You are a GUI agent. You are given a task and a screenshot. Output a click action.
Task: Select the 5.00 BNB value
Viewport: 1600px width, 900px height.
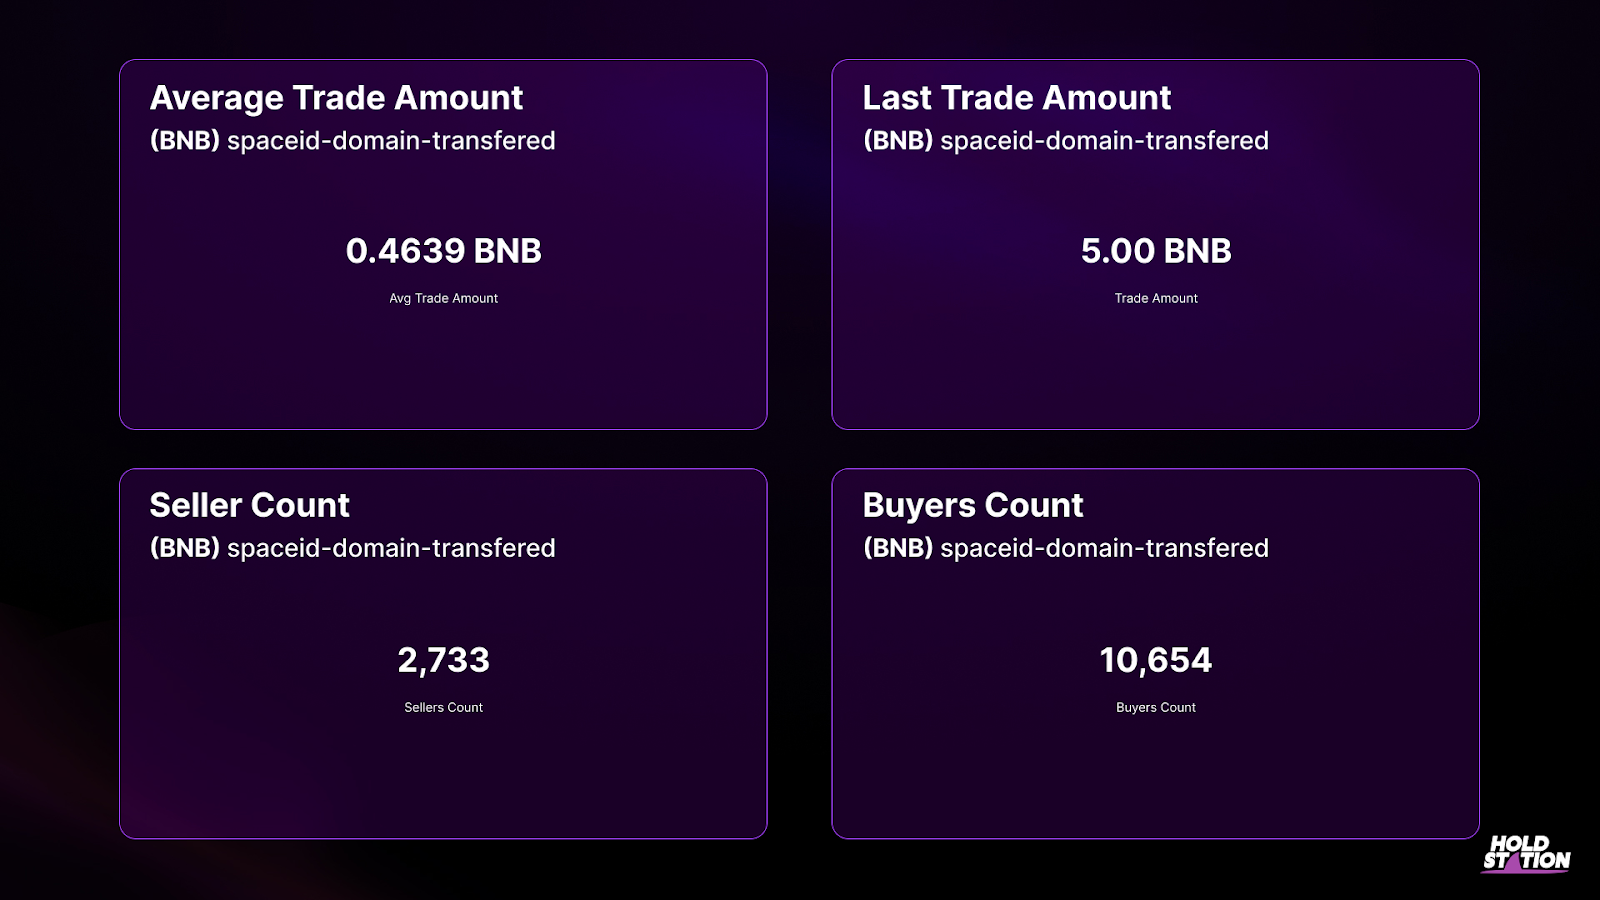(1156, 251)
